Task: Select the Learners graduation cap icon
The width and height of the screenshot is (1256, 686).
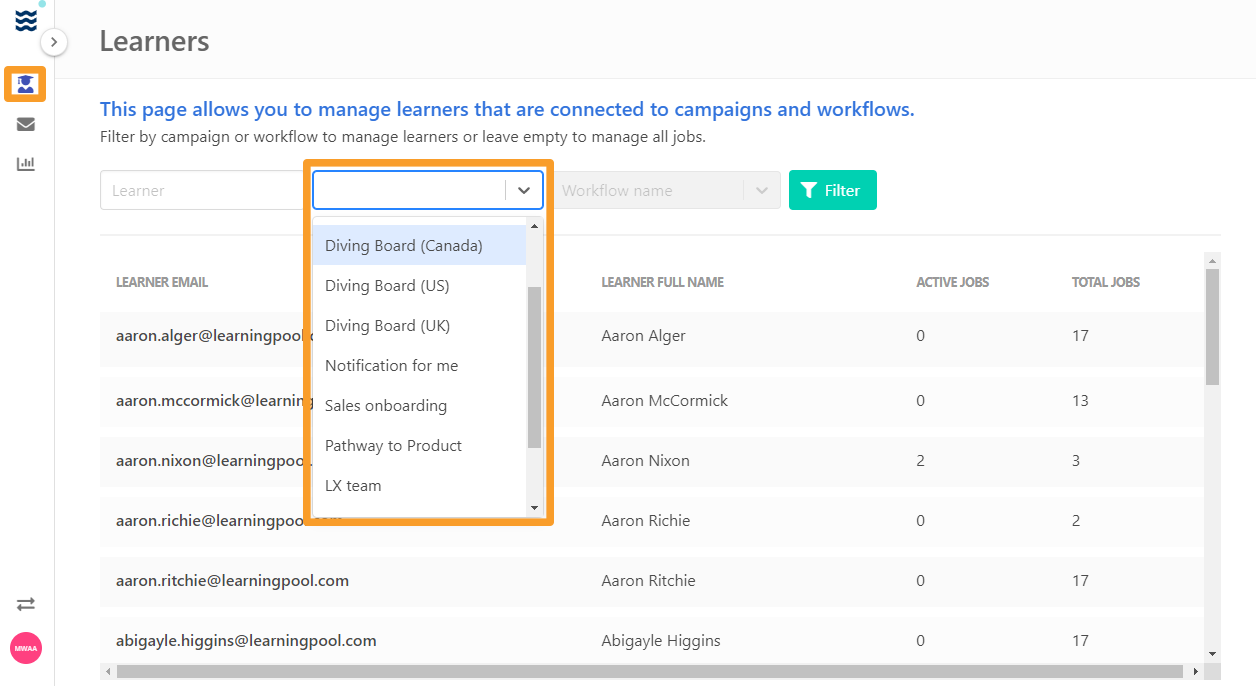Action: [x=25, y=84]
